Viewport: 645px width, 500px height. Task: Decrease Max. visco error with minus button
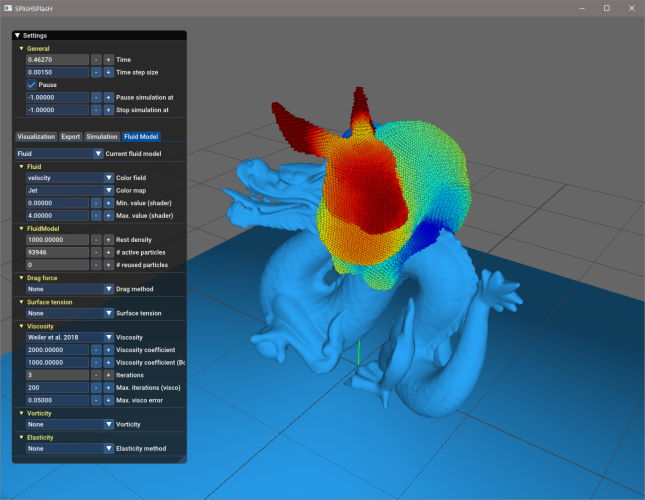(96, 399)
